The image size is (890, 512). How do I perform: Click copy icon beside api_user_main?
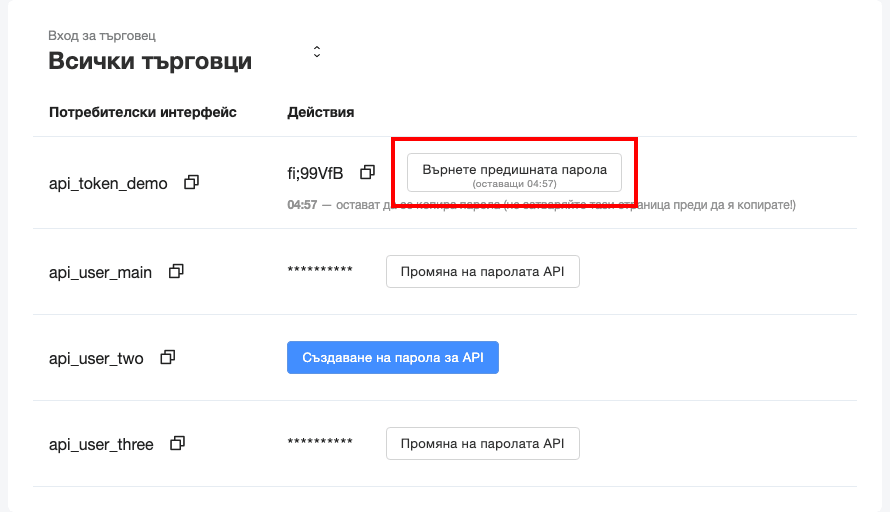coord(177,271)
